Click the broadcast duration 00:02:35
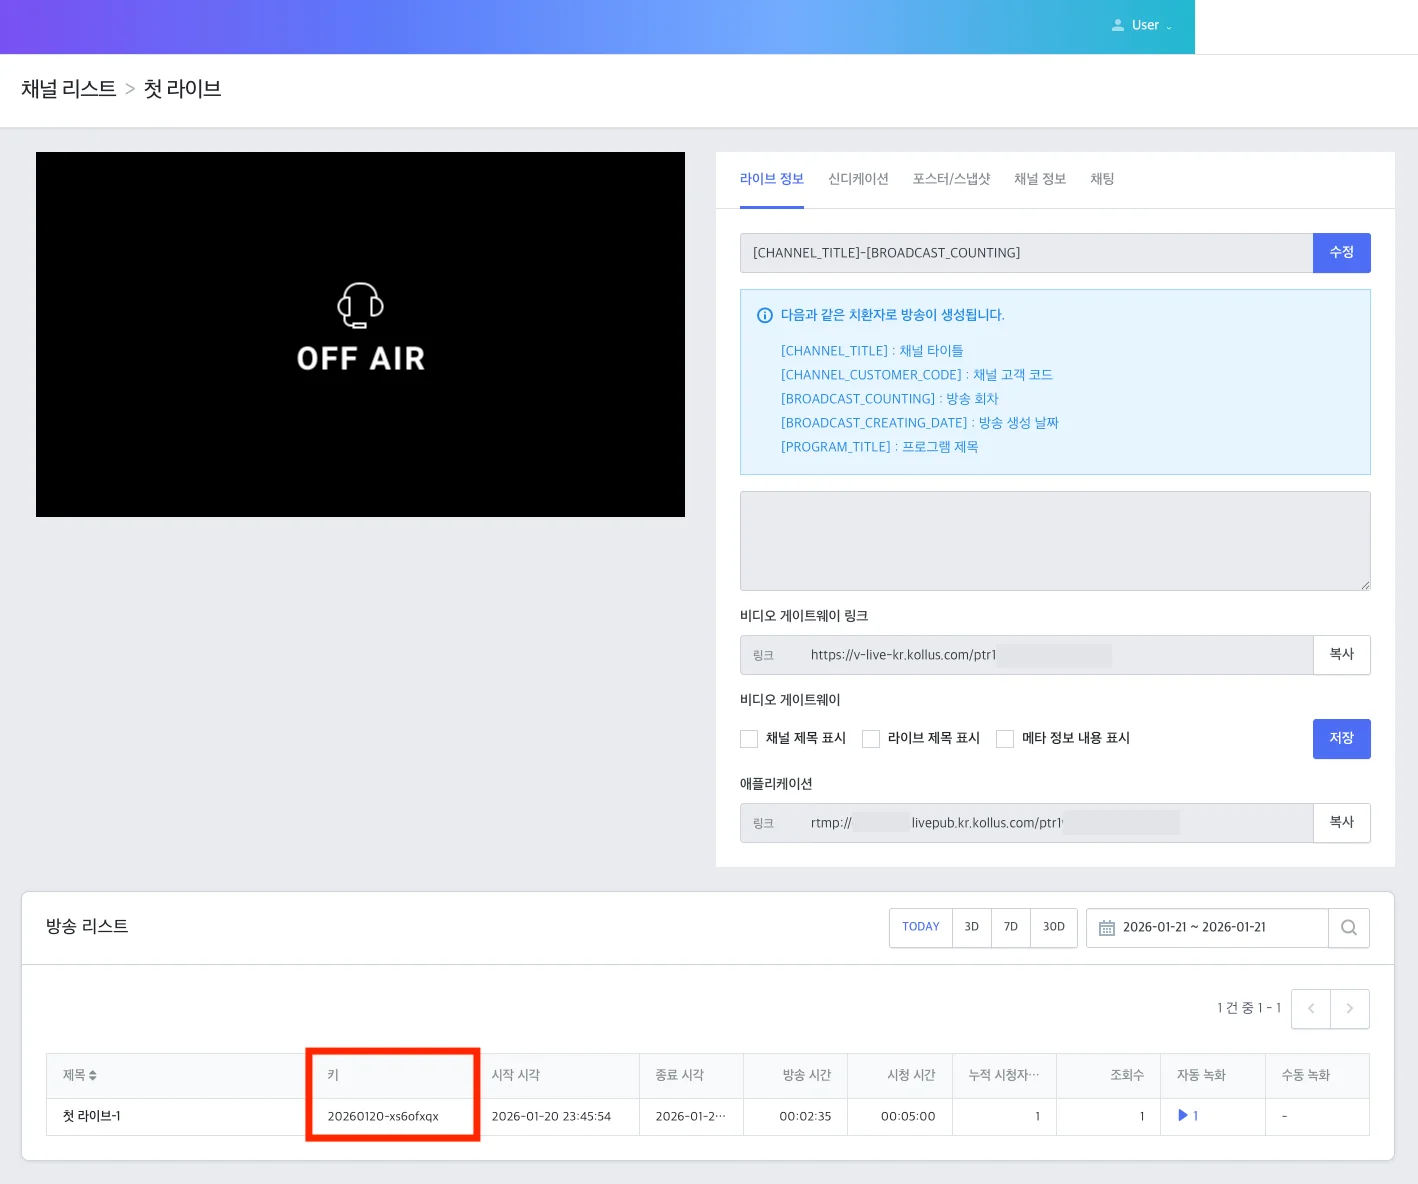1418x1184 pixels. click(x=805, y=1117)
